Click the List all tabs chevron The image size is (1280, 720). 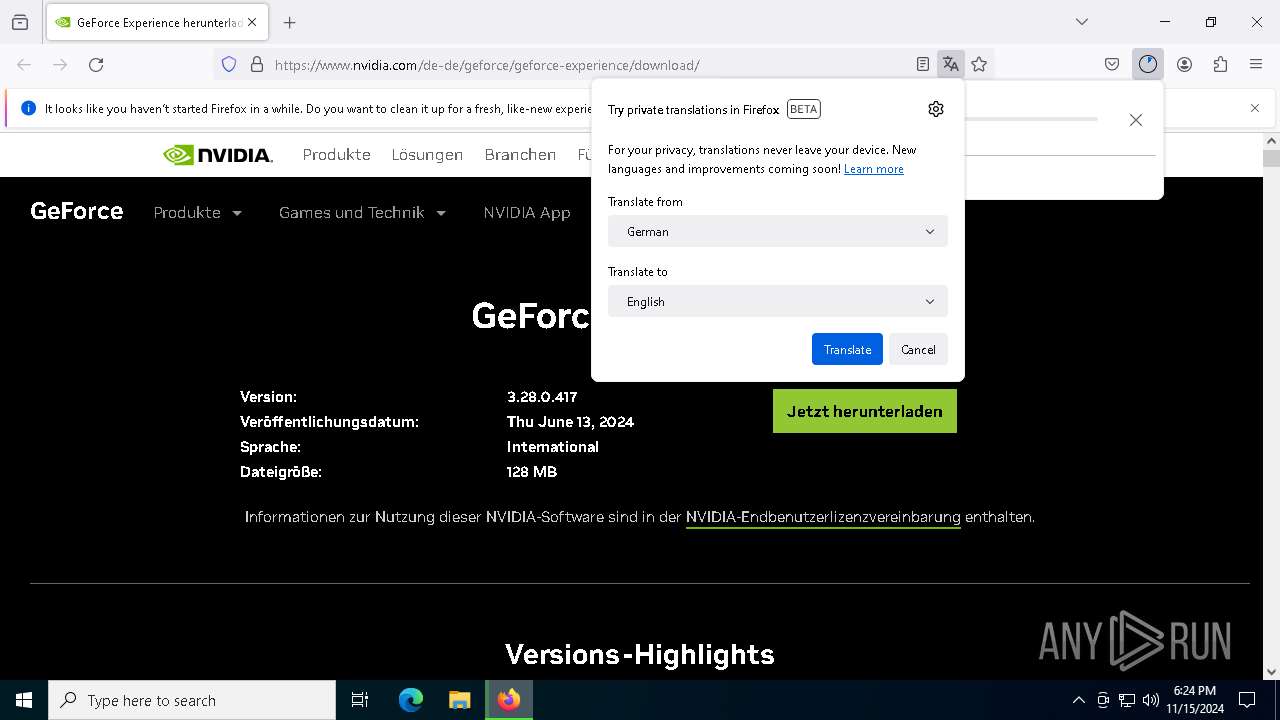click(1081, 22)
